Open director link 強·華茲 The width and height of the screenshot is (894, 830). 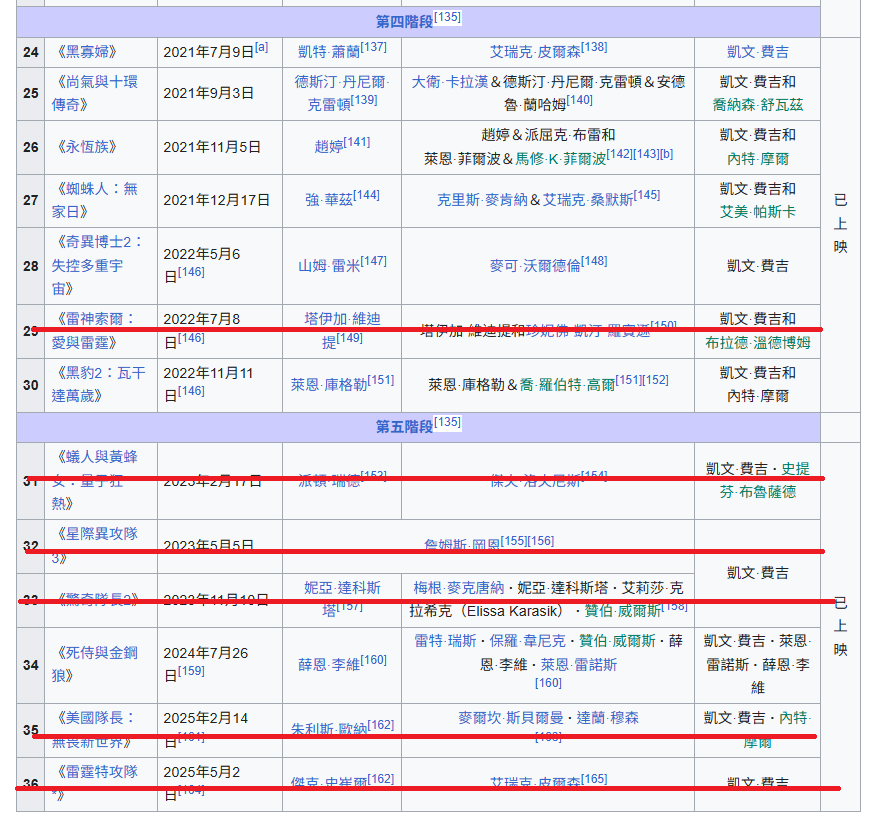pyautogui.click(x=329, y=200)
